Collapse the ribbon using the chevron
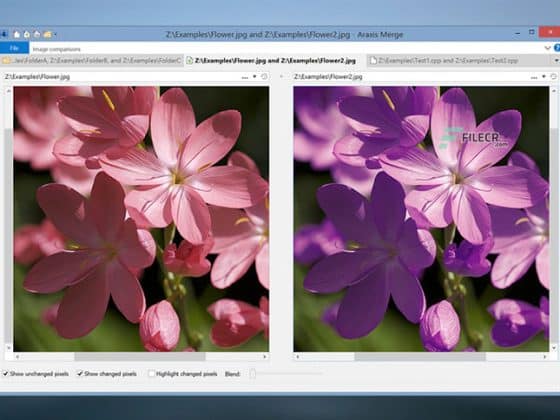Screen dimensions: 560x420 547,48
